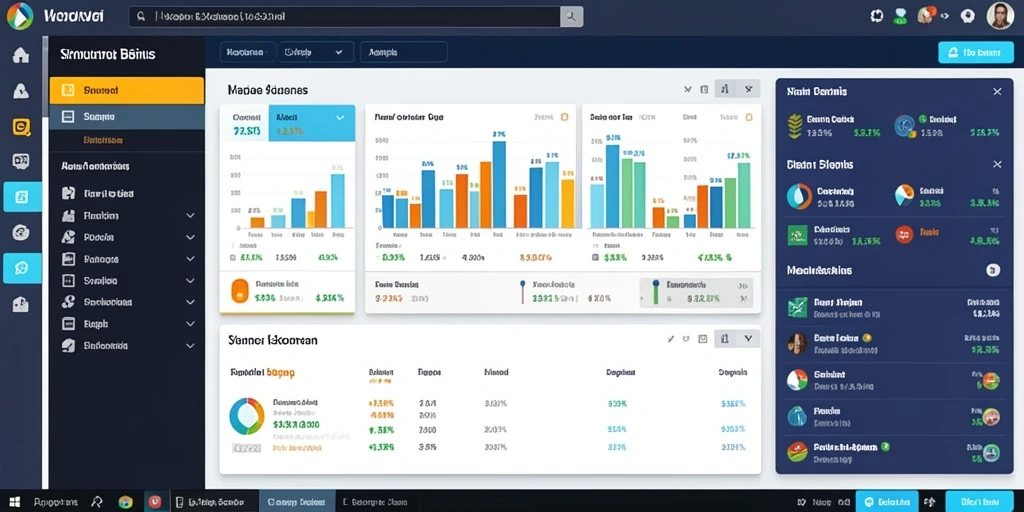Screen dimensions: 1024x512
Task: Open the highlighted cyan square icon in left rail
Action: [x=22, y=197]
